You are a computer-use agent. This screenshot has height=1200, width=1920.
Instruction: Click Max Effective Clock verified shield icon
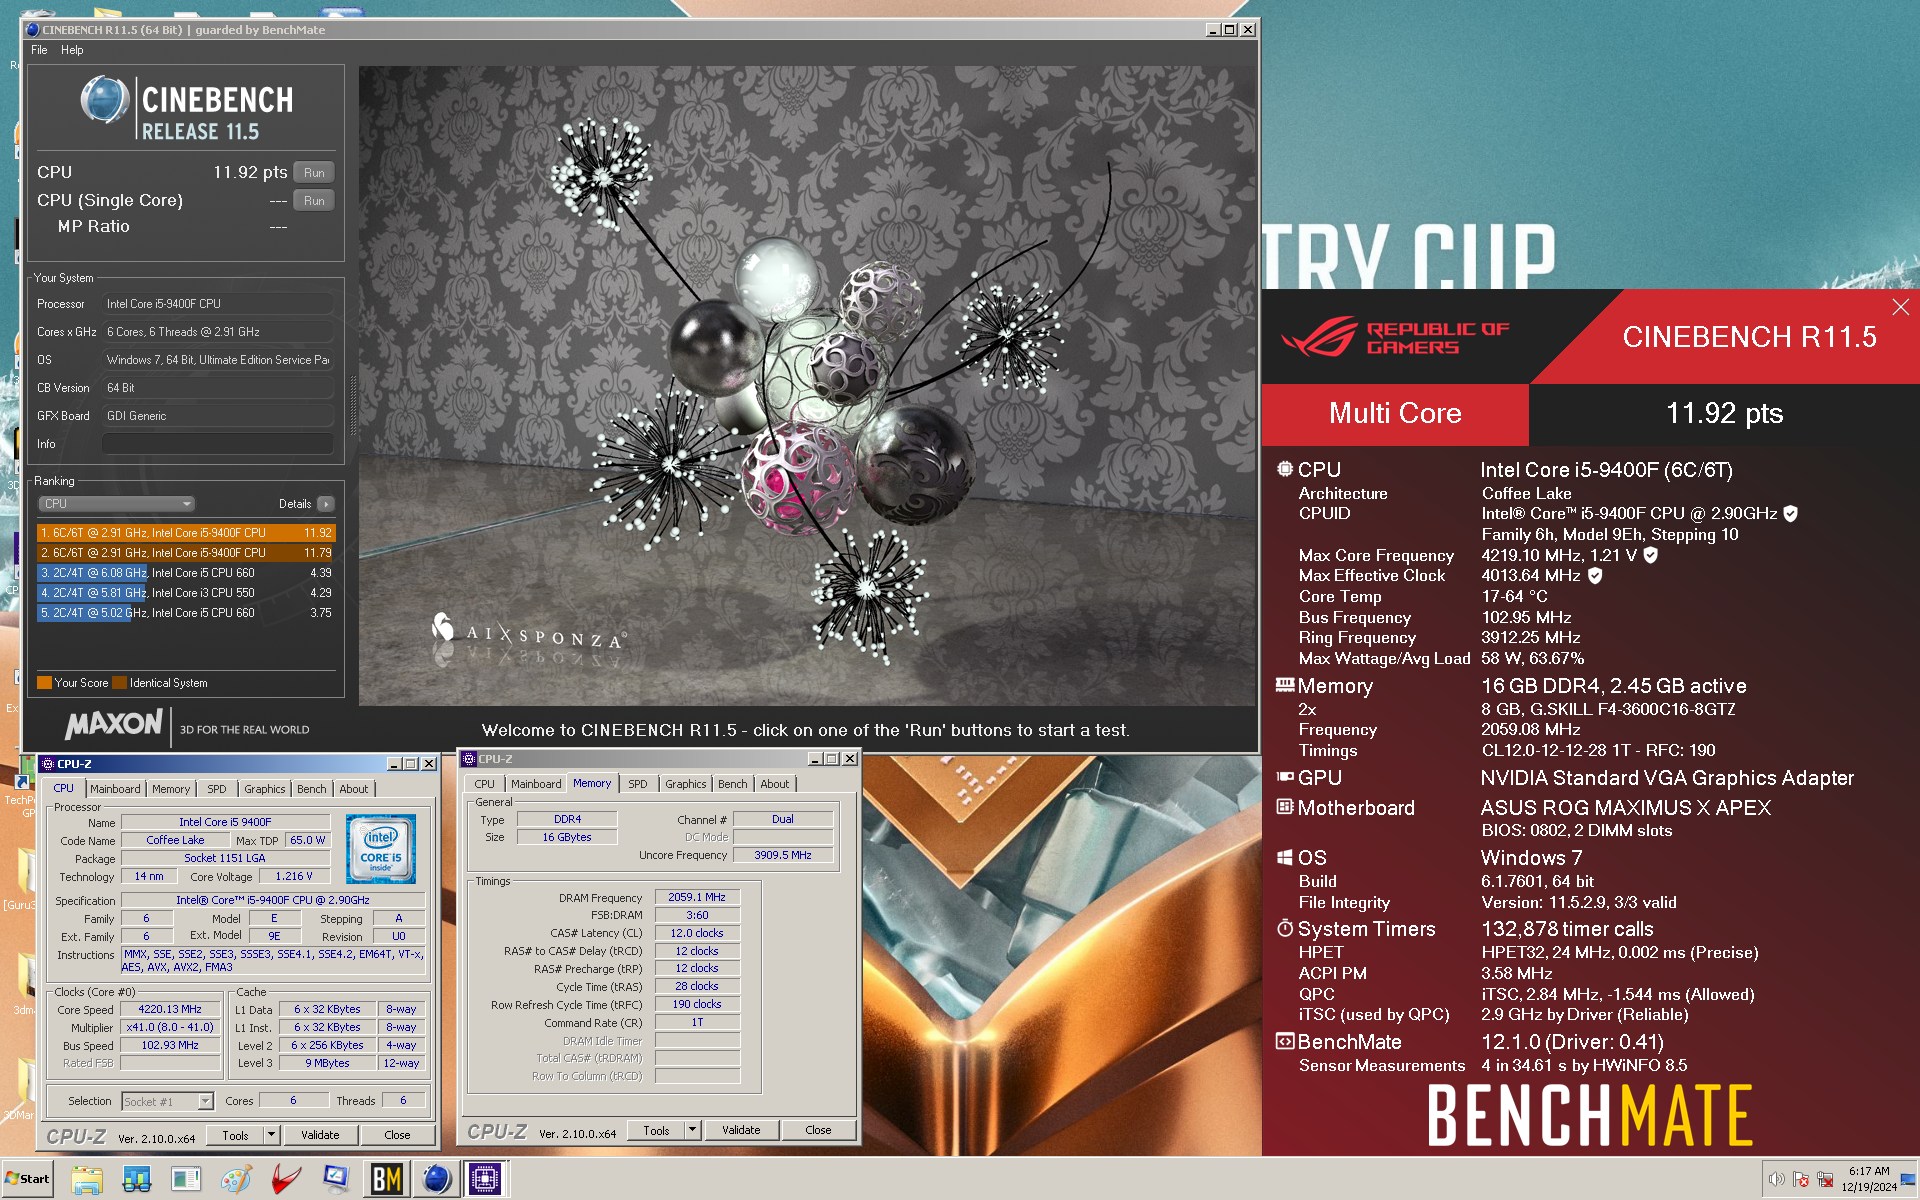click(x=1595, y=575)
